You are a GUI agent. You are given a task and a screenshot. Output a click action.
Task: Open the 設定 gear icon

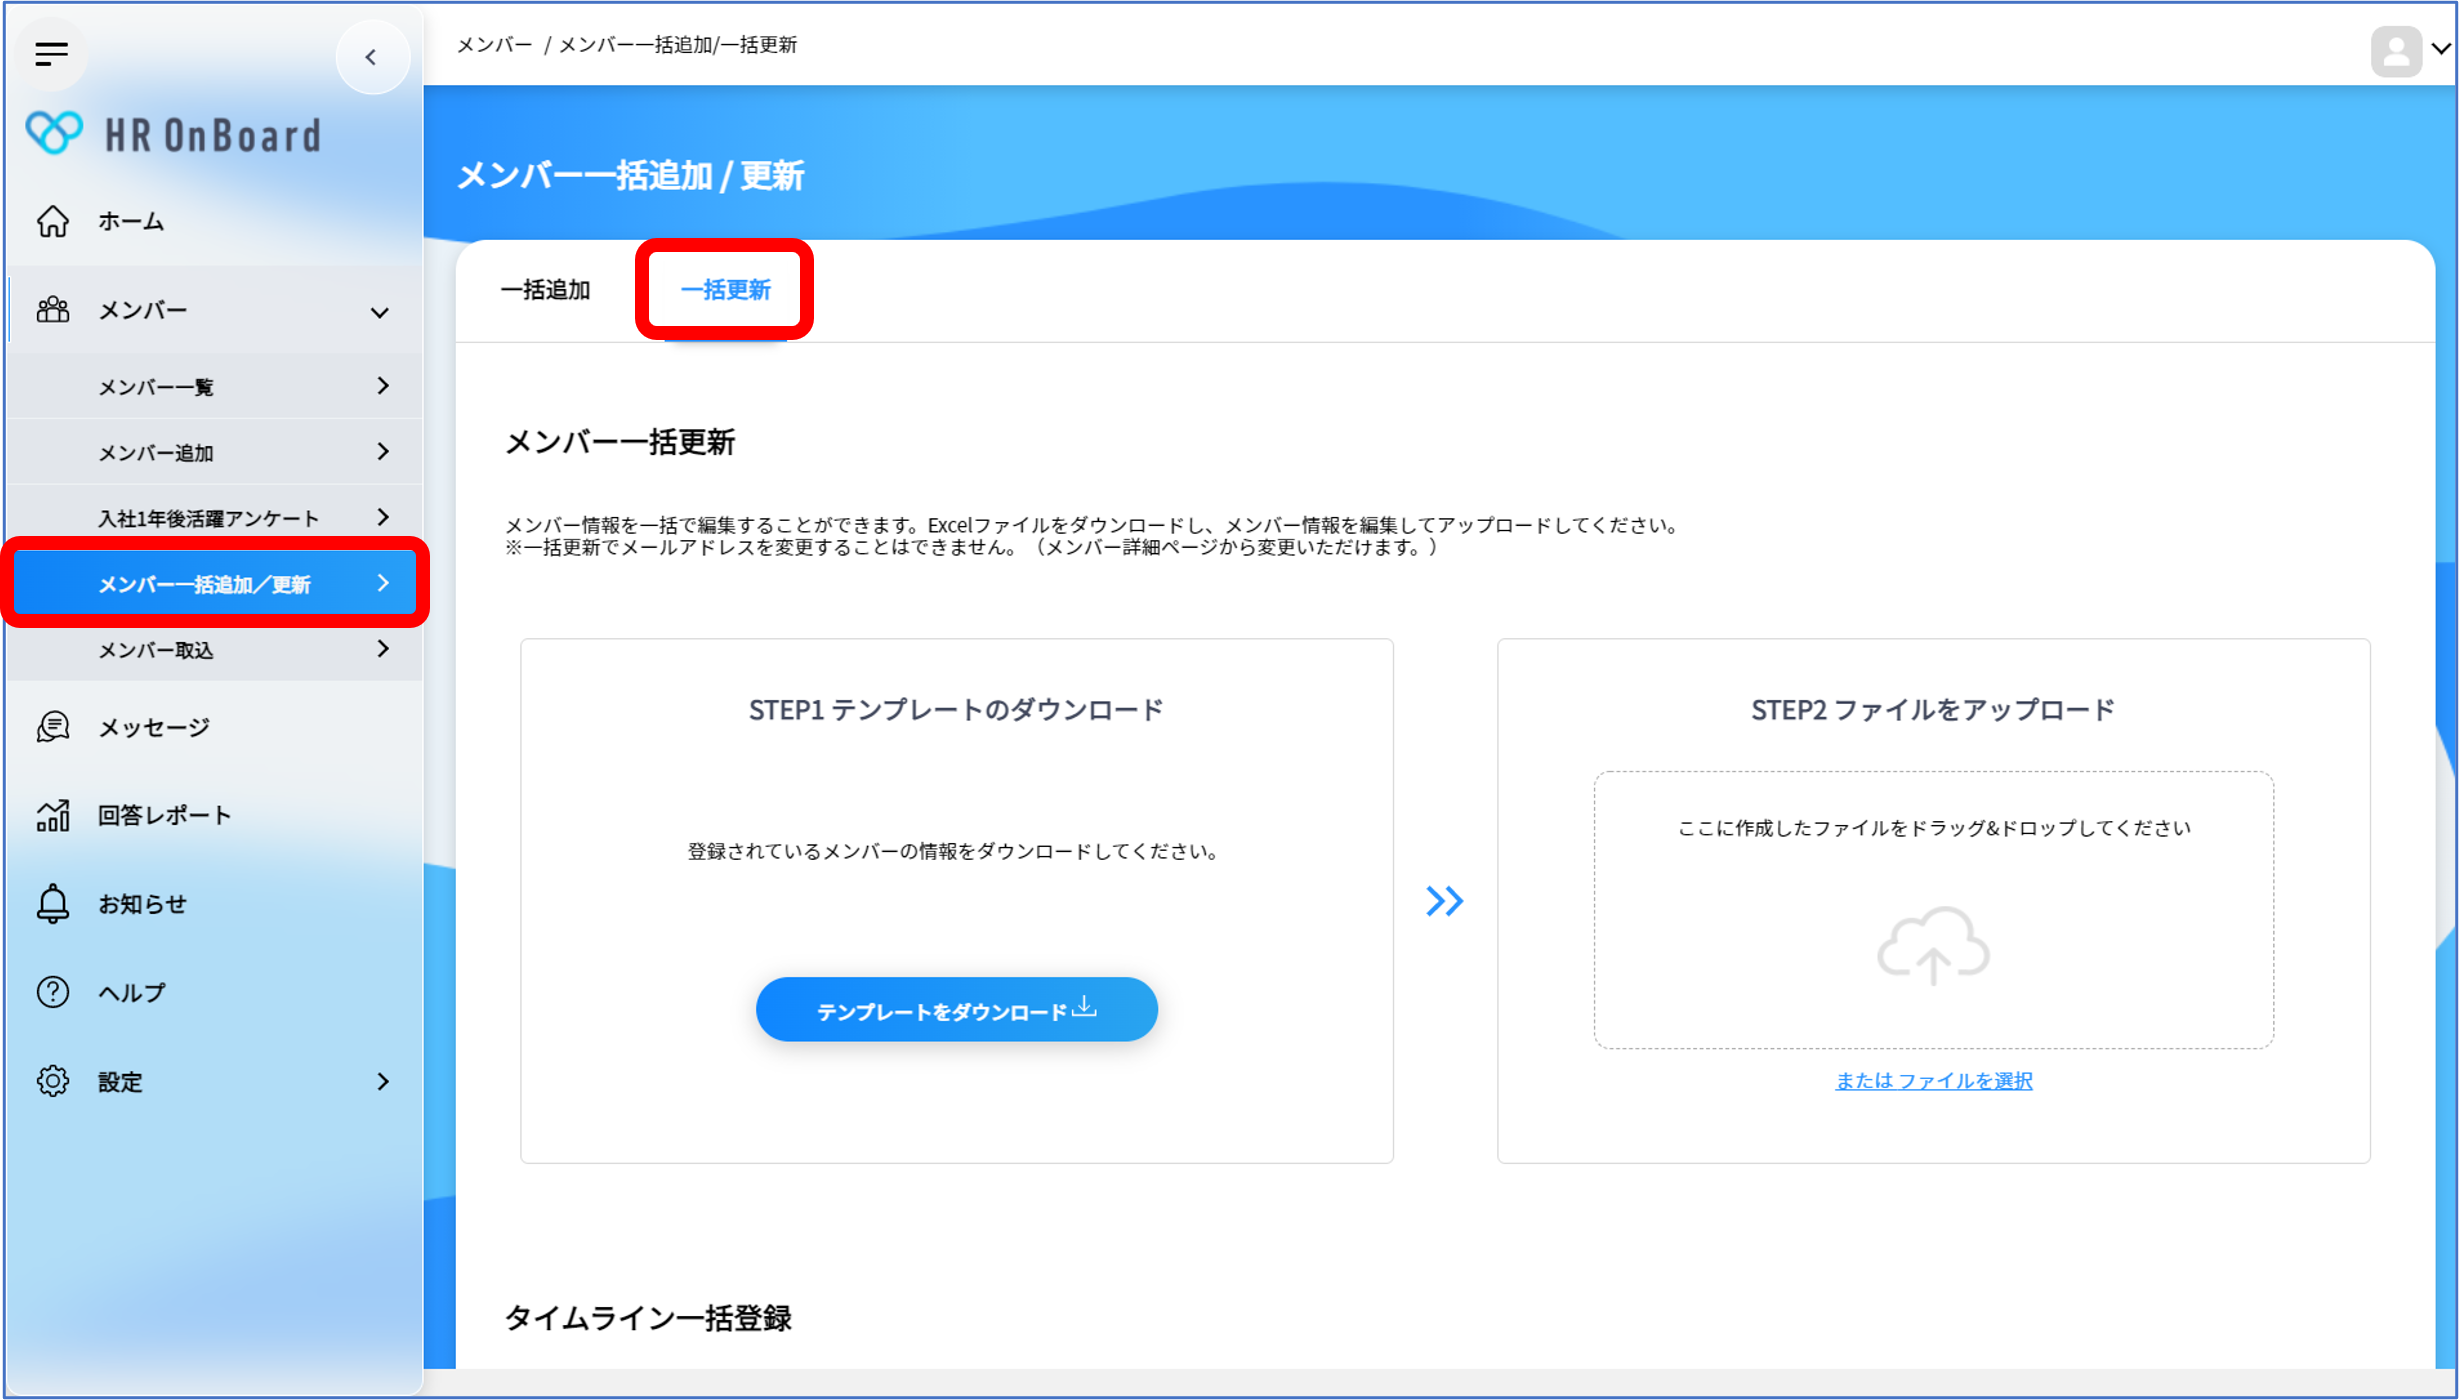pyautogui.click(x=53, y=1081)
